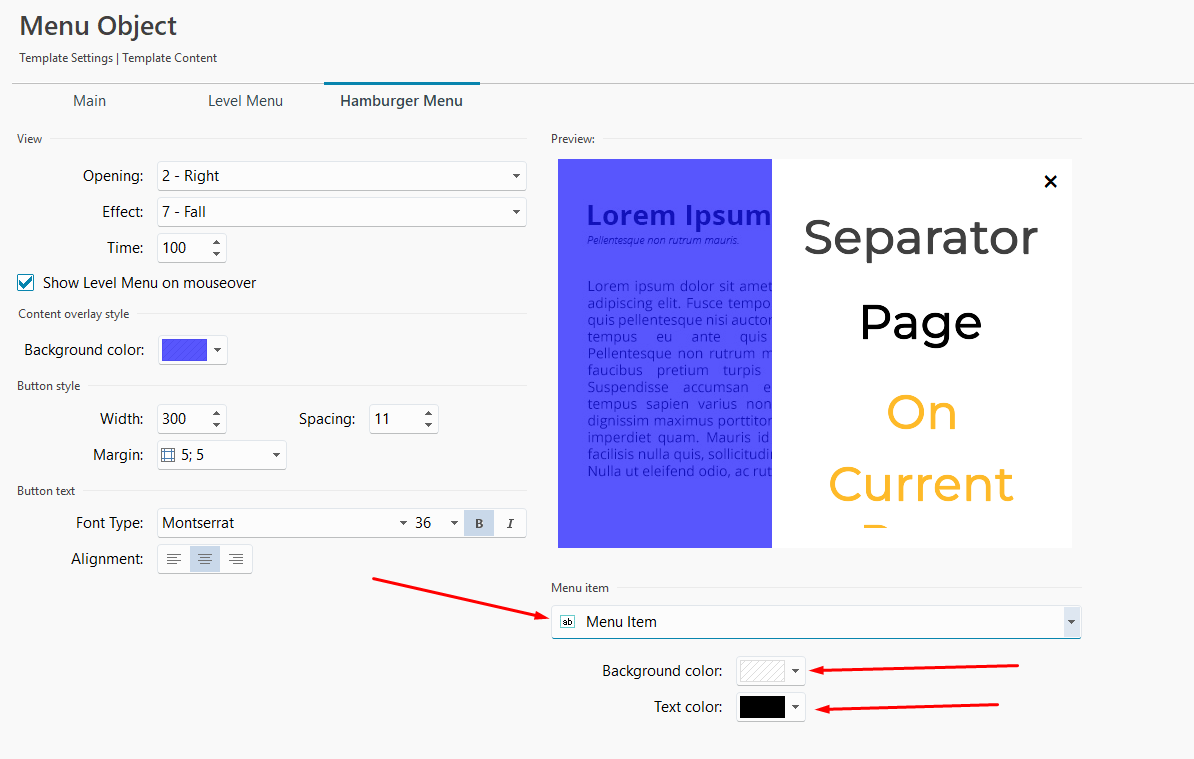Viewport: 1194px width, 759px height.
Task: Increase the Width value with up arrow
Action: coord(217,413)
